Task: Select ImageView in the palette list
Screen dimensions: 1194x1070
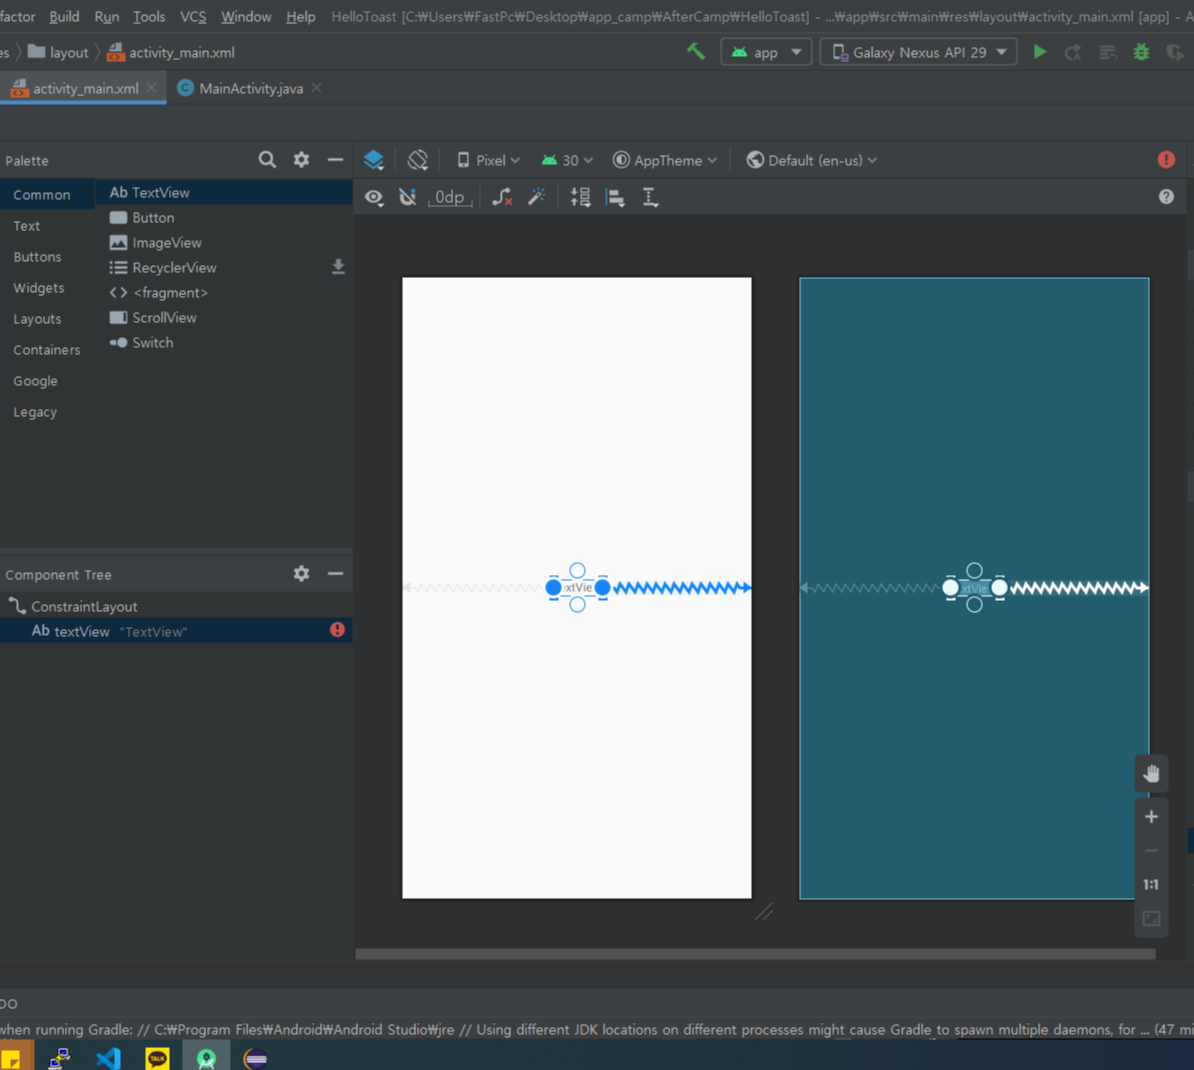Action: (224, 242)
